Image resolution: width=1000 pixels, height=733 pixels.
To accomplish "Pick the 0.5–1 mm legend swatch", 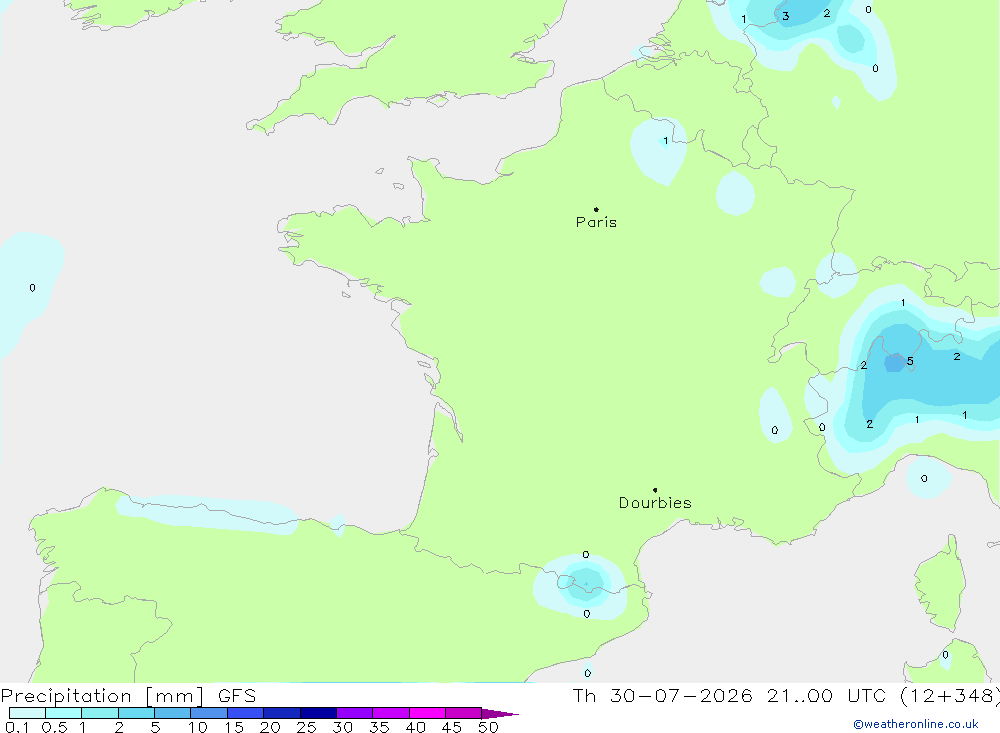I will coord(64,713).
